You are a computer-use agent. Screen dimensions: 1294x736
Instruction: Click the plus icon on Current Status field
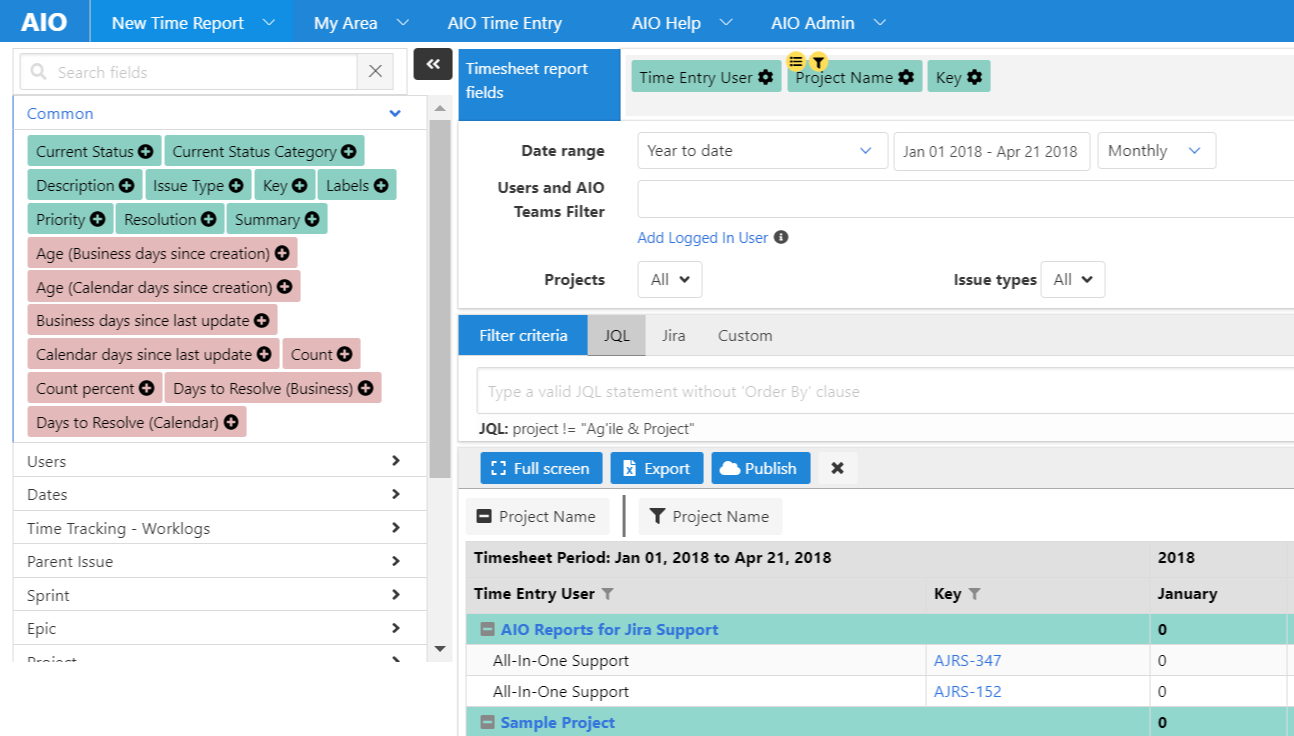tap(146, 152)
